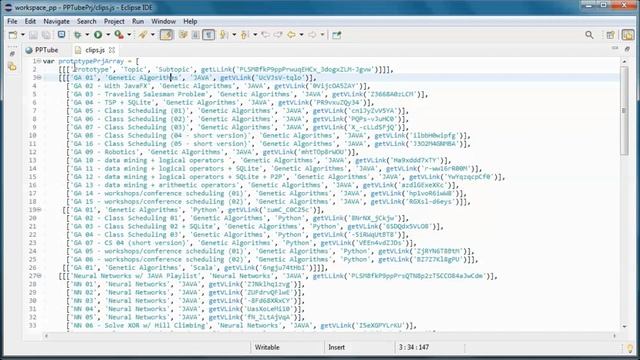Click the 3 : 34 : 147 cursor position field

coord(414,347)
